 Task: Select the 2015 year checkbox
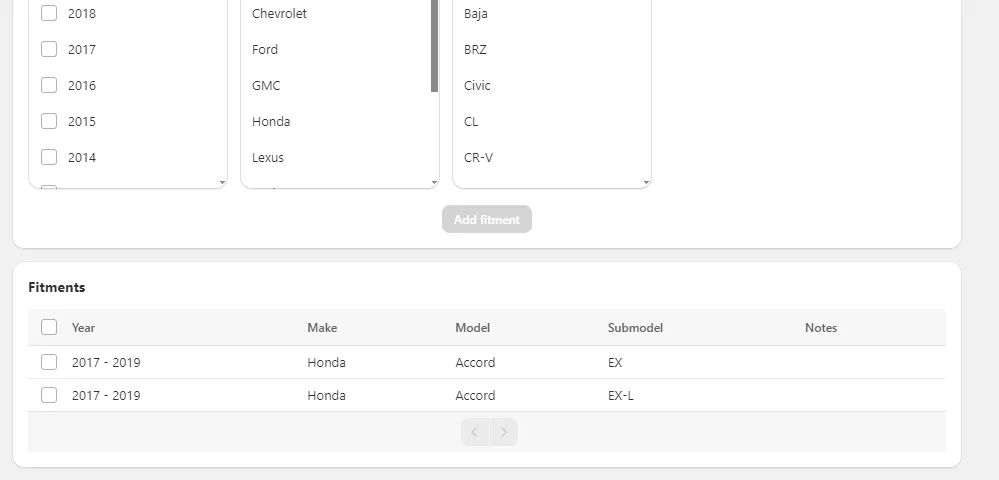[49, 121]
